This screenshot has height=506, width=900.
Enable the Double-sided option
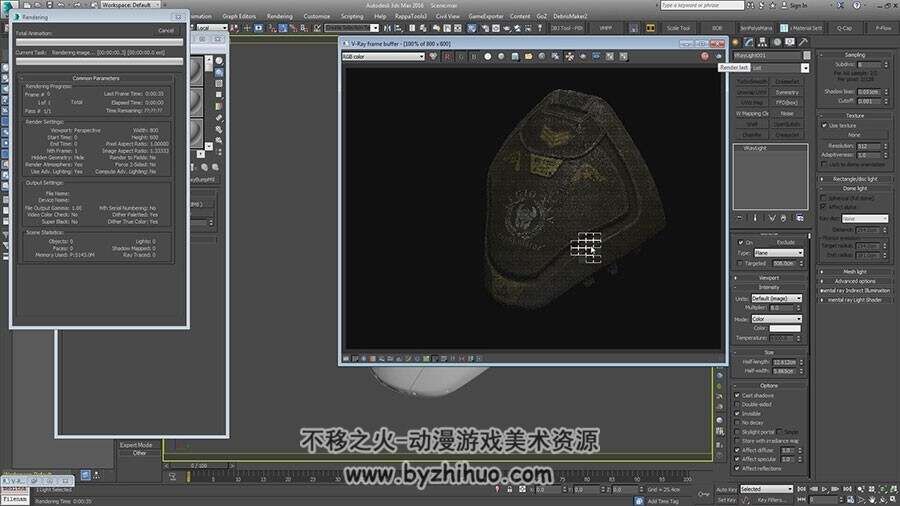coord(738,404)
